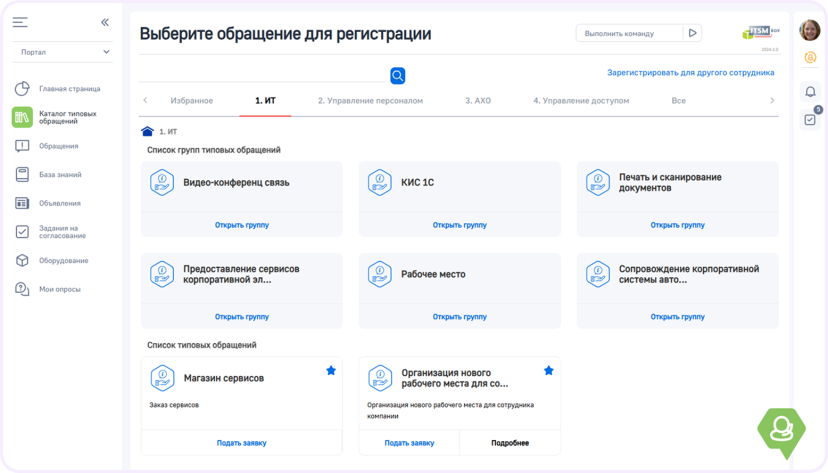The image size is (828, 473).
Task: Toggle favorite star on Организация нового рабочего места
Action: coord(549,371)
